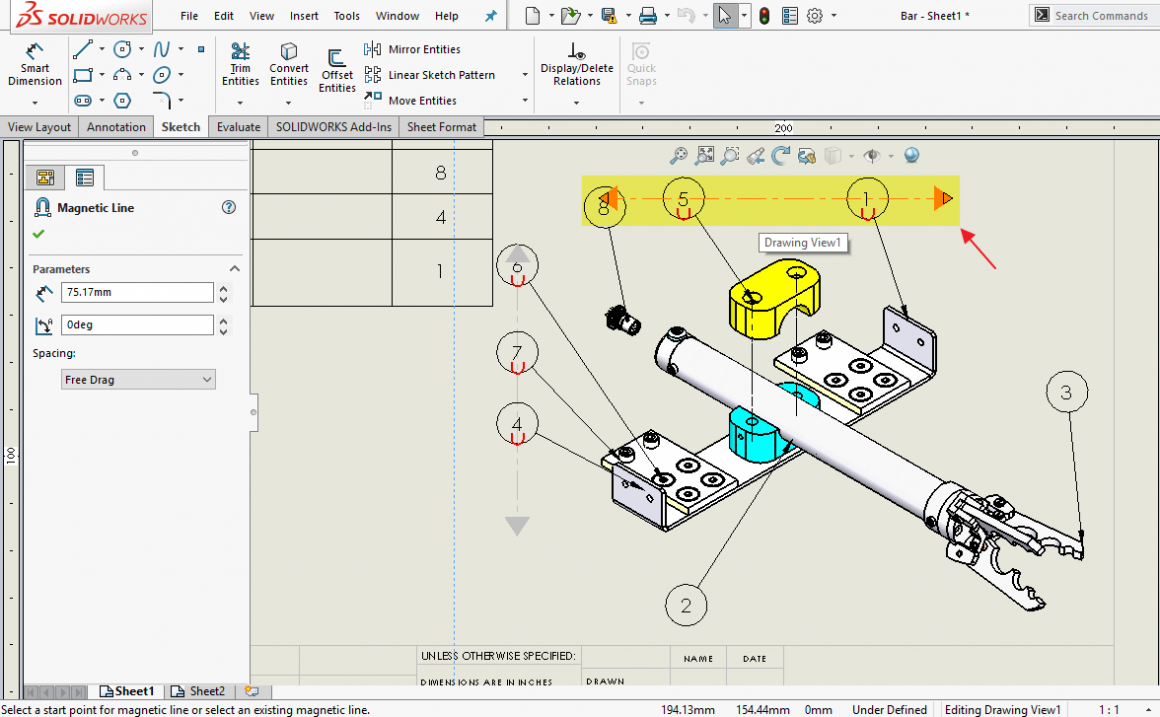This screenshot has height=717, width=1160.
Task: Toggle the pin next to Help menu
Action: click(490, 16)
